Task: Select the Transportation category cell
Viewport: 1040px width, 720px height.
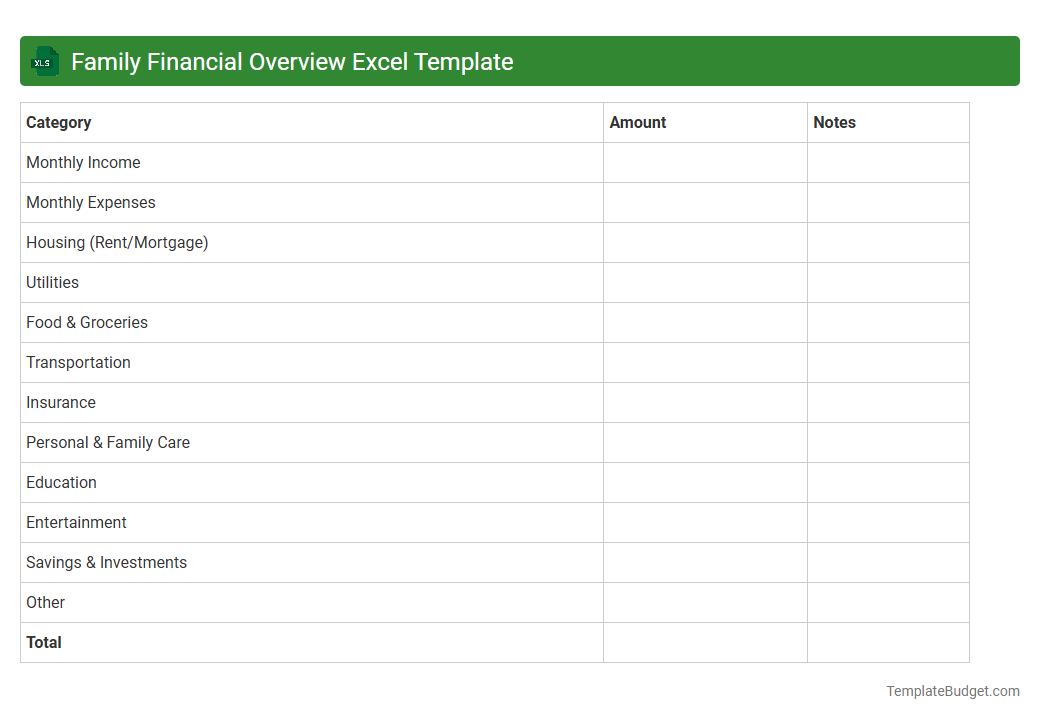Action: point(78,362)
